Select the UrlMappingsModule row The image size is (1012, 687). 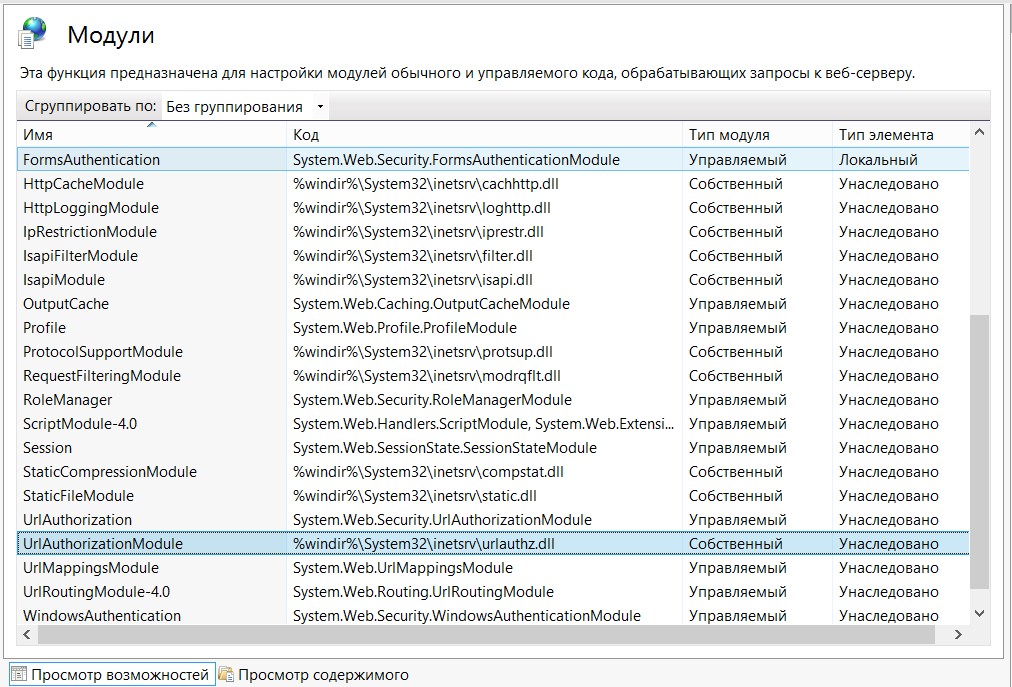pos(493,568)
